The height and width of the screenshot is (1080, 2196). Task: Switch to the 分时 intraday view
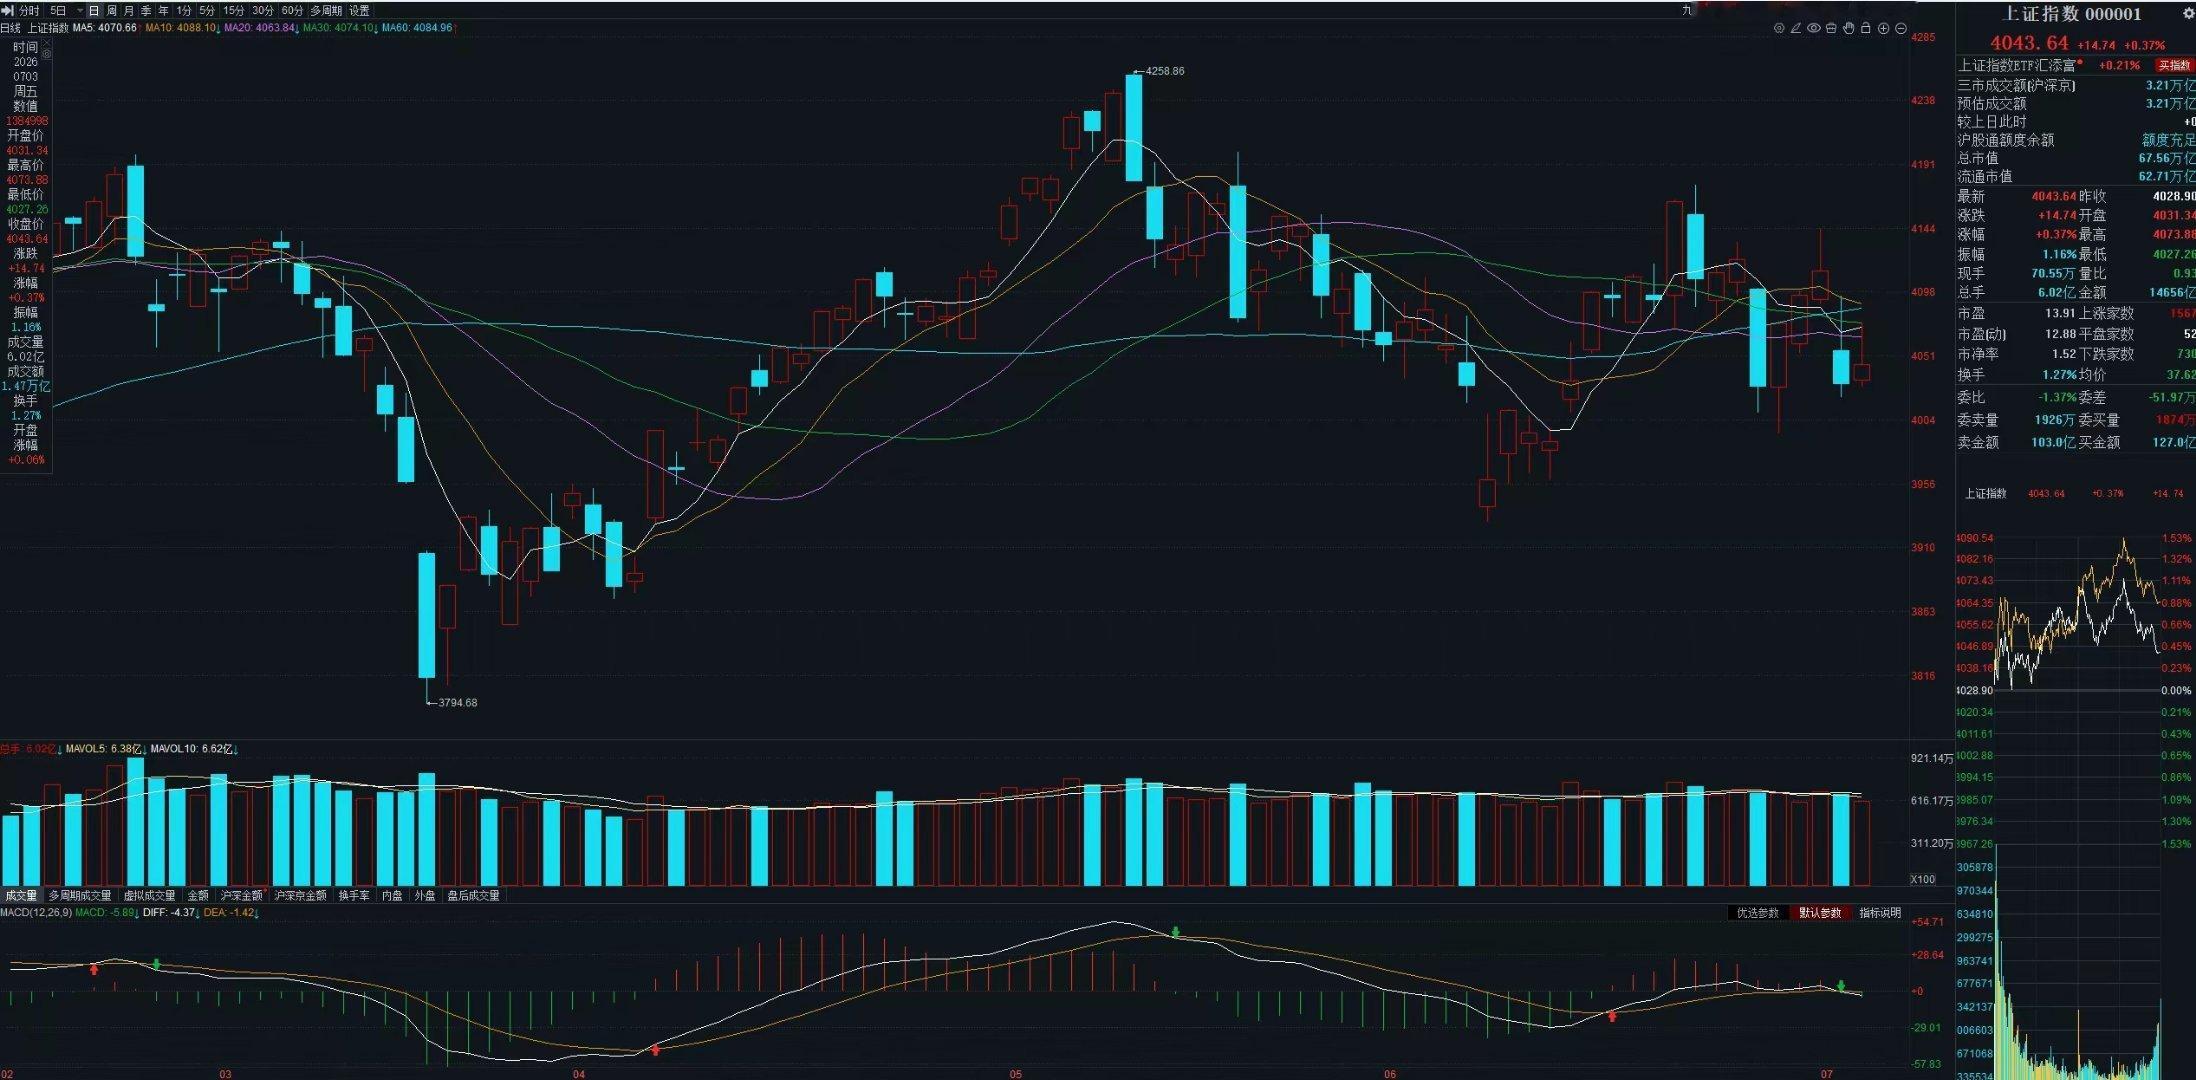(x=29, y=10)
